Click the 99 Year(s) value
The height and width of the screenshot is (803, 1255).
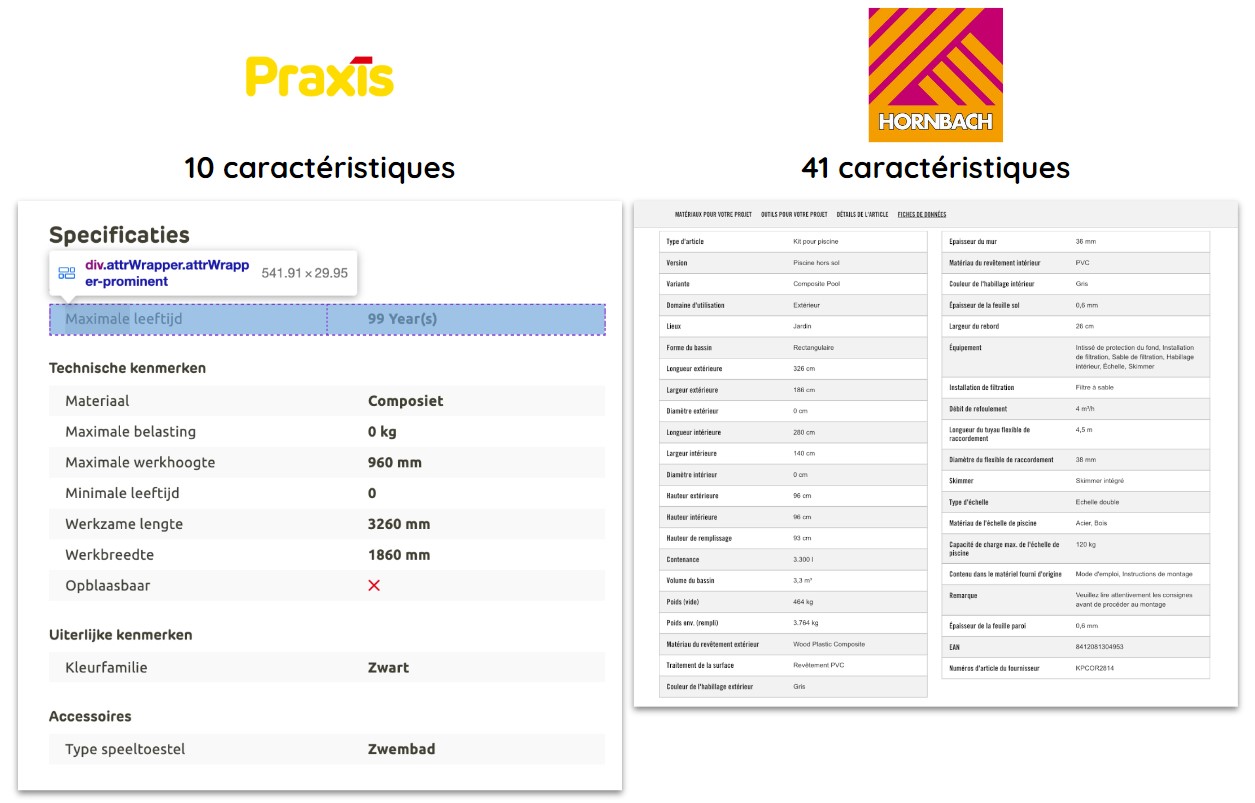402,319
